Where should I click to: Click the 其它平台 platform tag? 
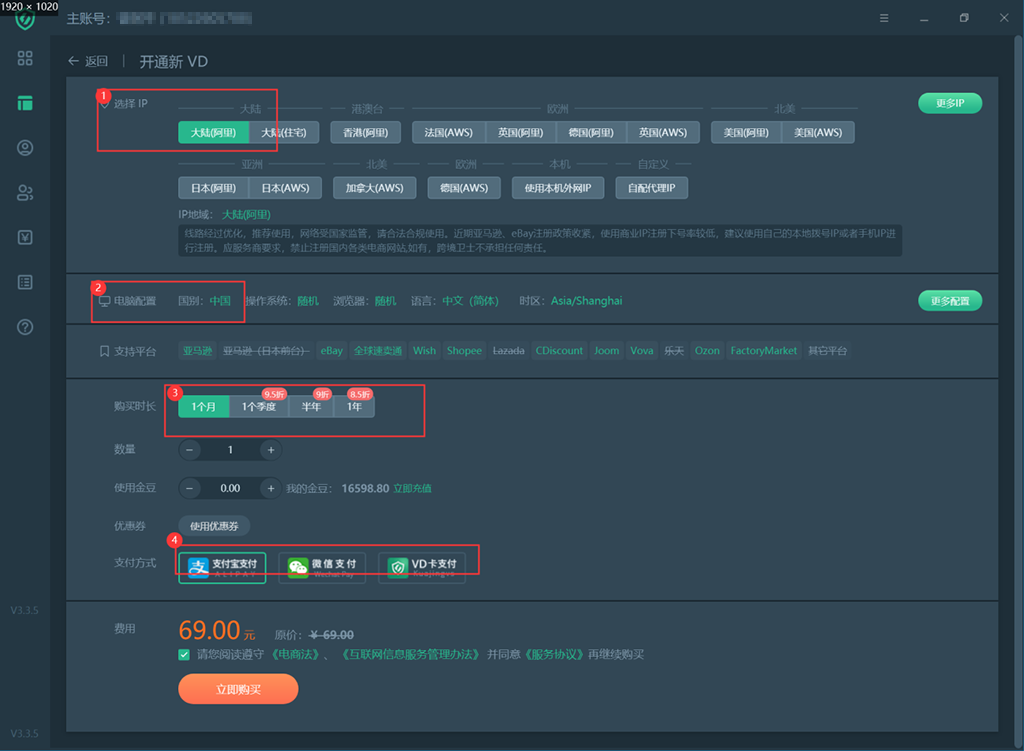(x=827, y=351)
